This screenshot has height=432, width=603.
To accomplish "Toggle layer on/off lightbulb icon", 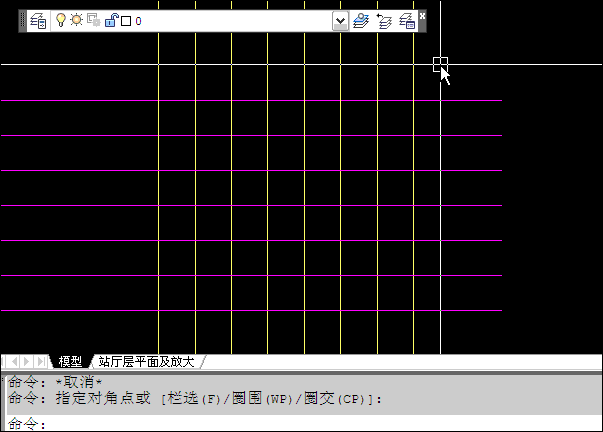I will [x=61, y=20].
